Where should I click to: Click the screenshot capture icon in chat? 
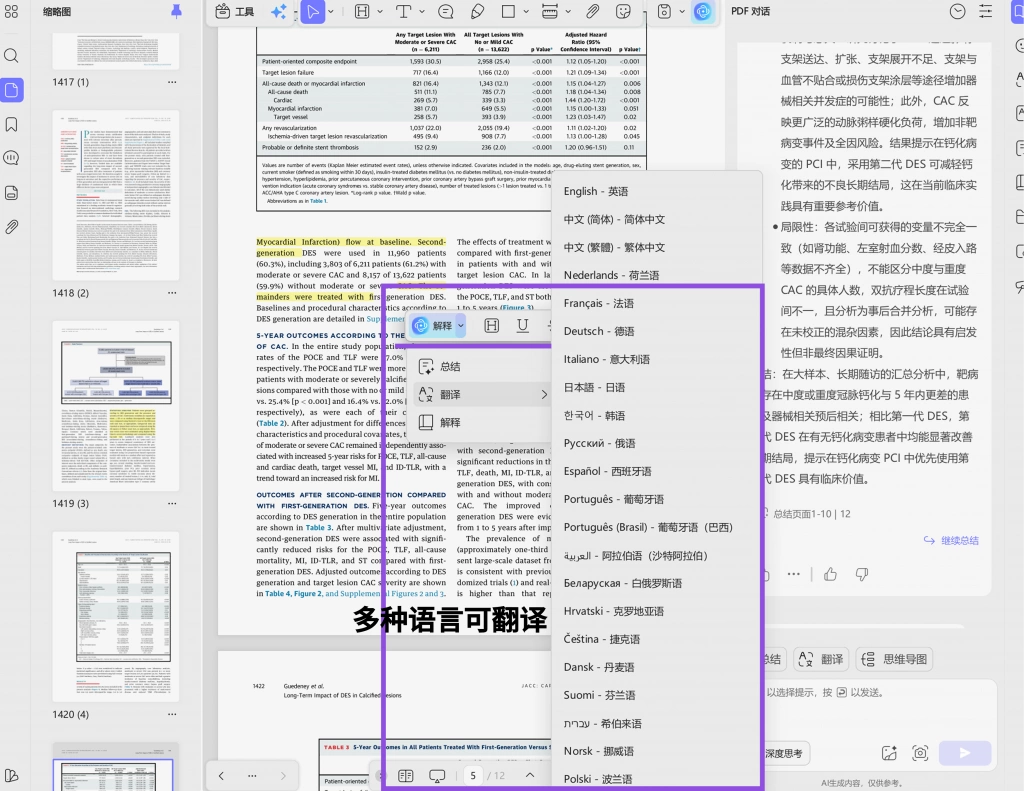click(920, 753)
